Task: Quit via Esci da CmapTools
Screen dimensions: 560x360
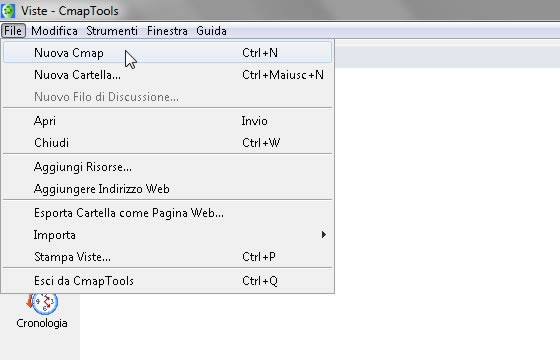Action: 168,281
